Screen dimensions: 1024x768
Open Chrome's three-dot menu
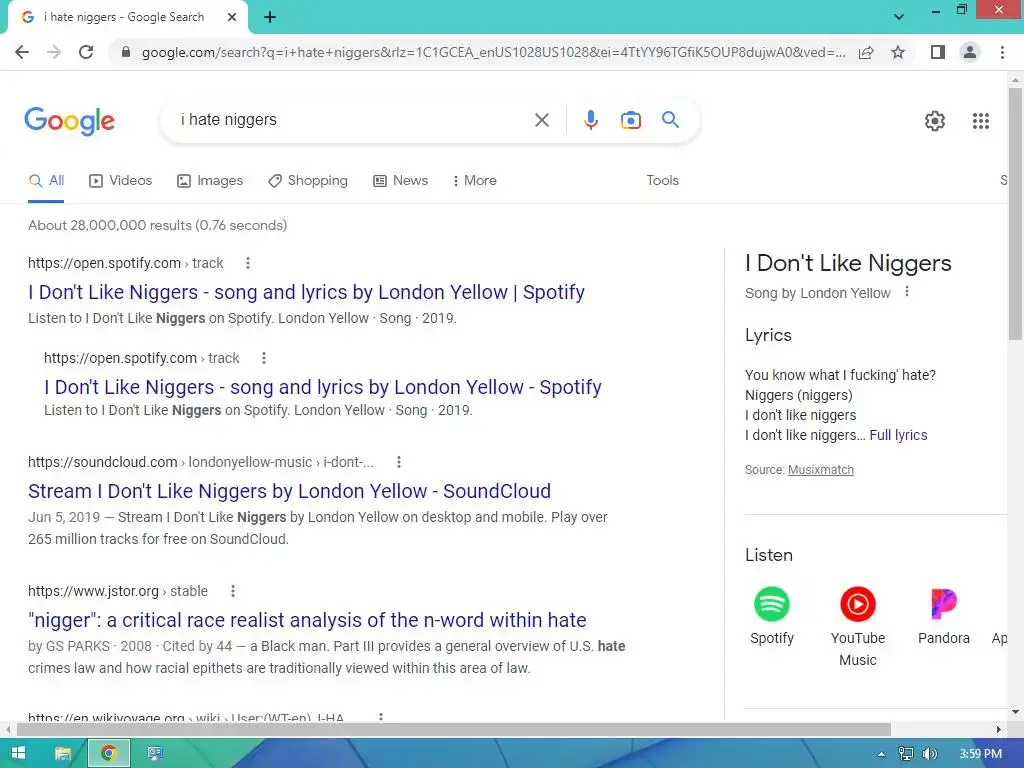click(x=1002, y=52)
